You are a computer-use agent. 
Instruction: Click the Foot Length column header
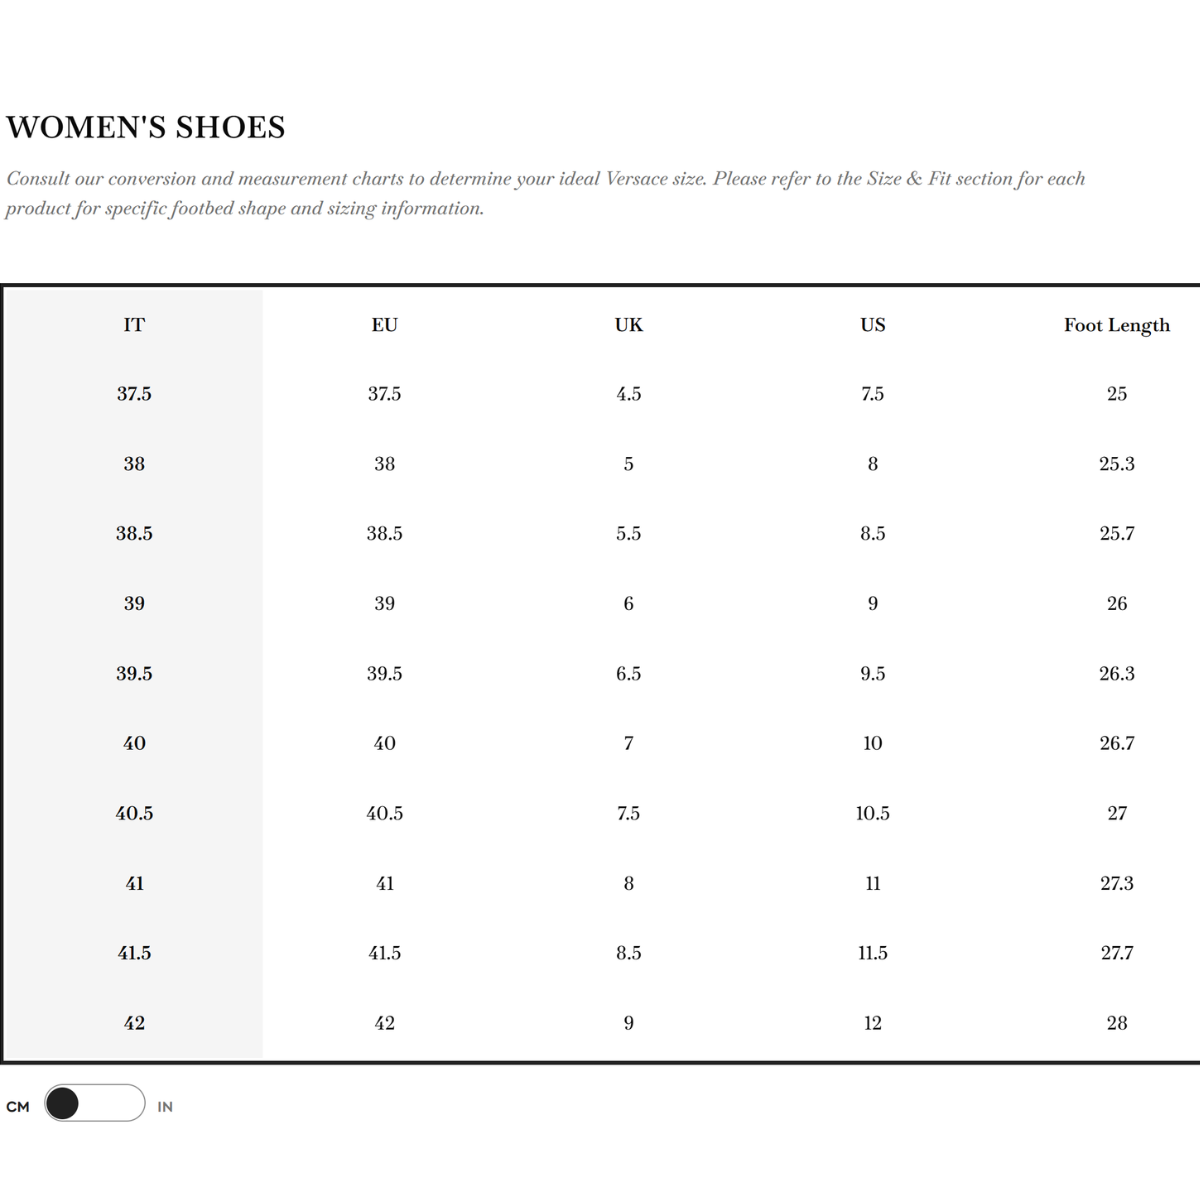pyautogui.click(x=1117, y=326)
